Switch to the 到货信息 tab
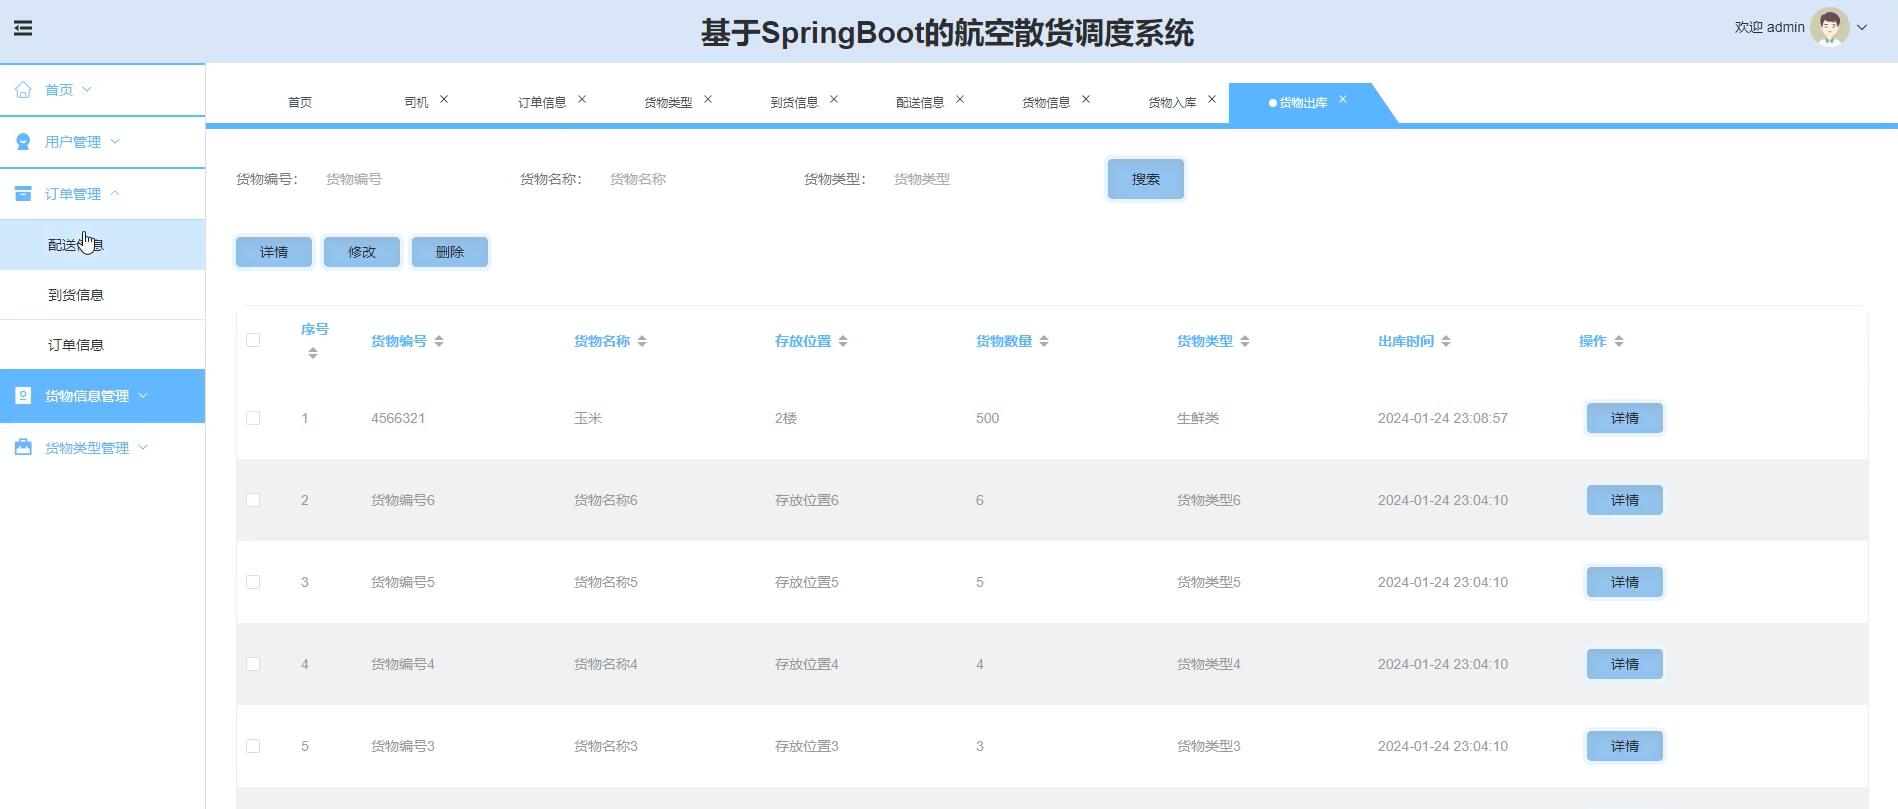This screenshot has width=1898, height=809. [x=794, y=102]
